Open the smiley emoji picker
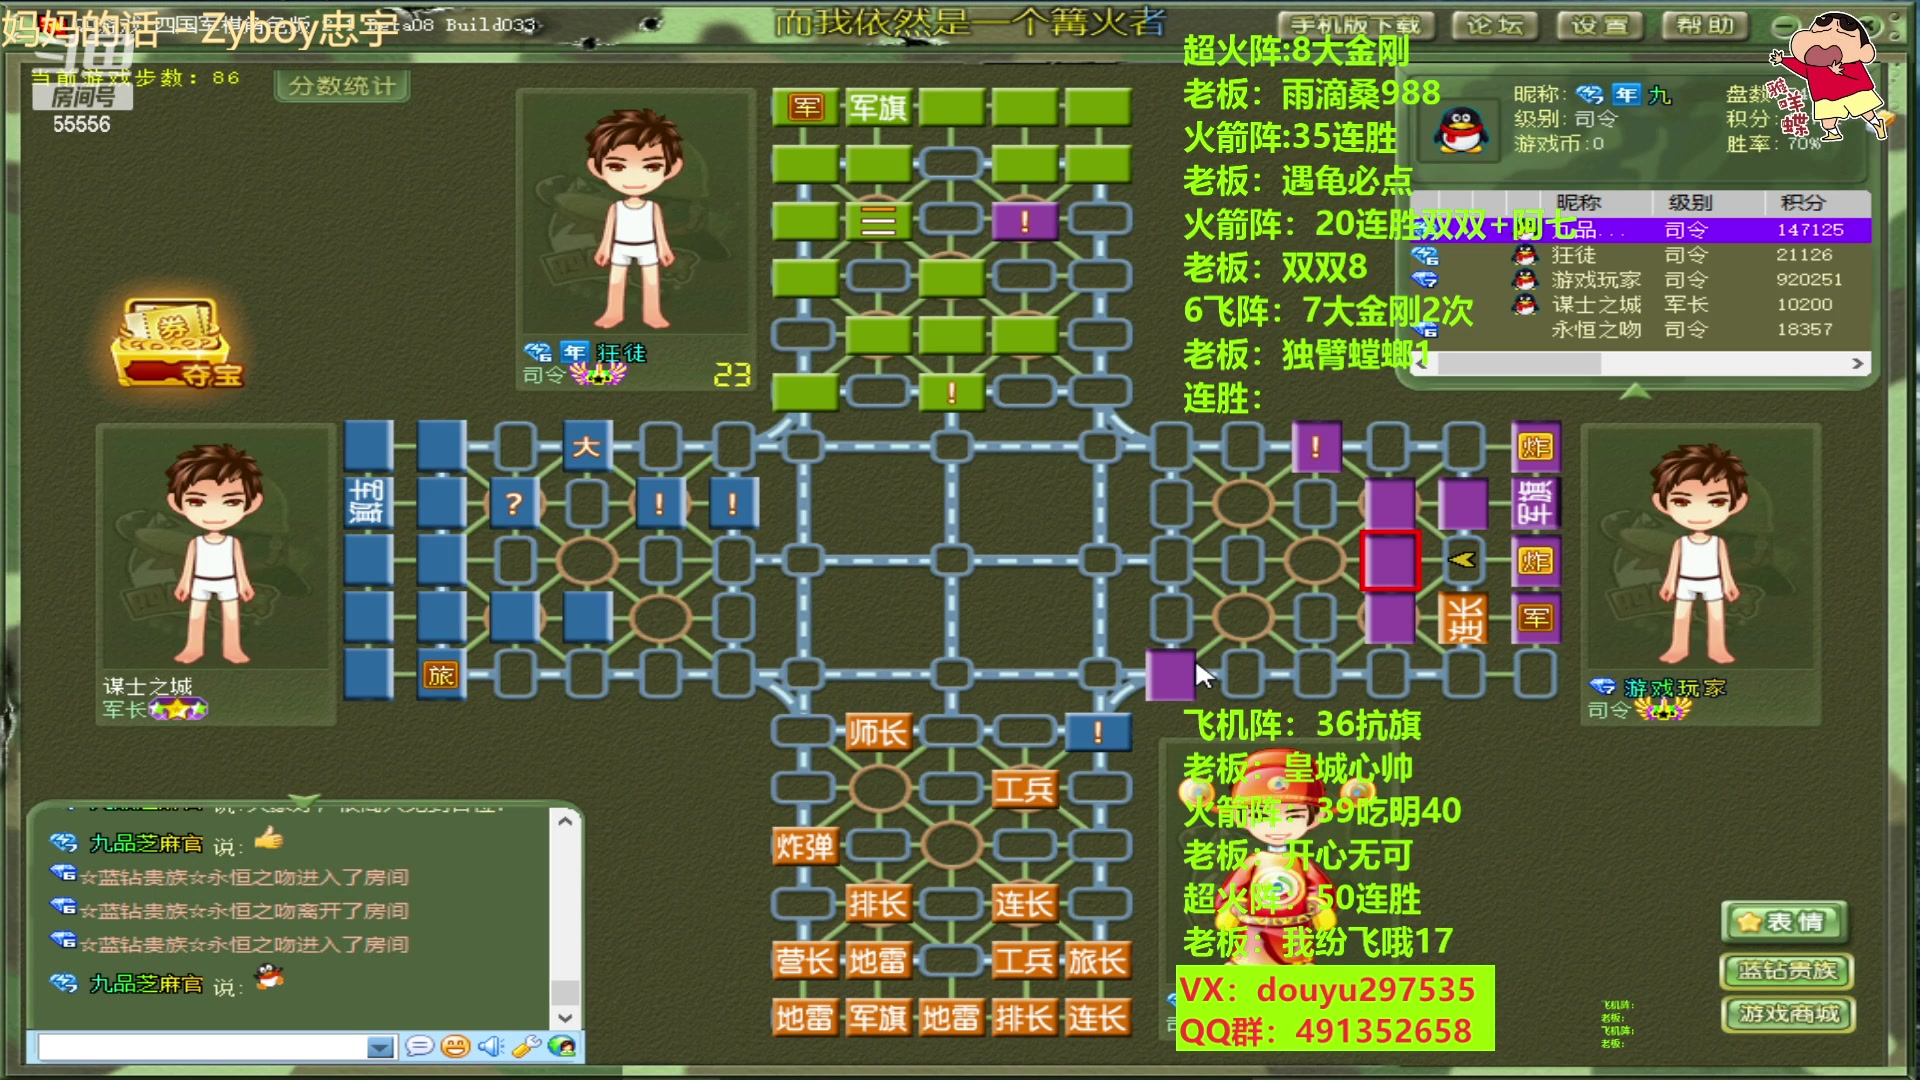The height and width of the screenshot is (1080, 1920). (455, 1046)
